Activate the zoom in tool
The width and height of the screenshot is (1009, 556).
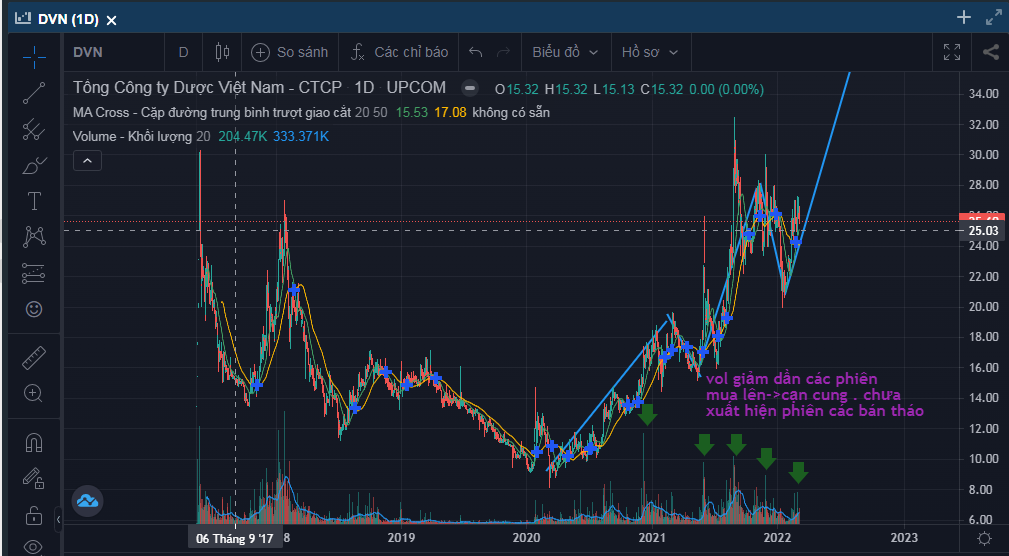34,393
